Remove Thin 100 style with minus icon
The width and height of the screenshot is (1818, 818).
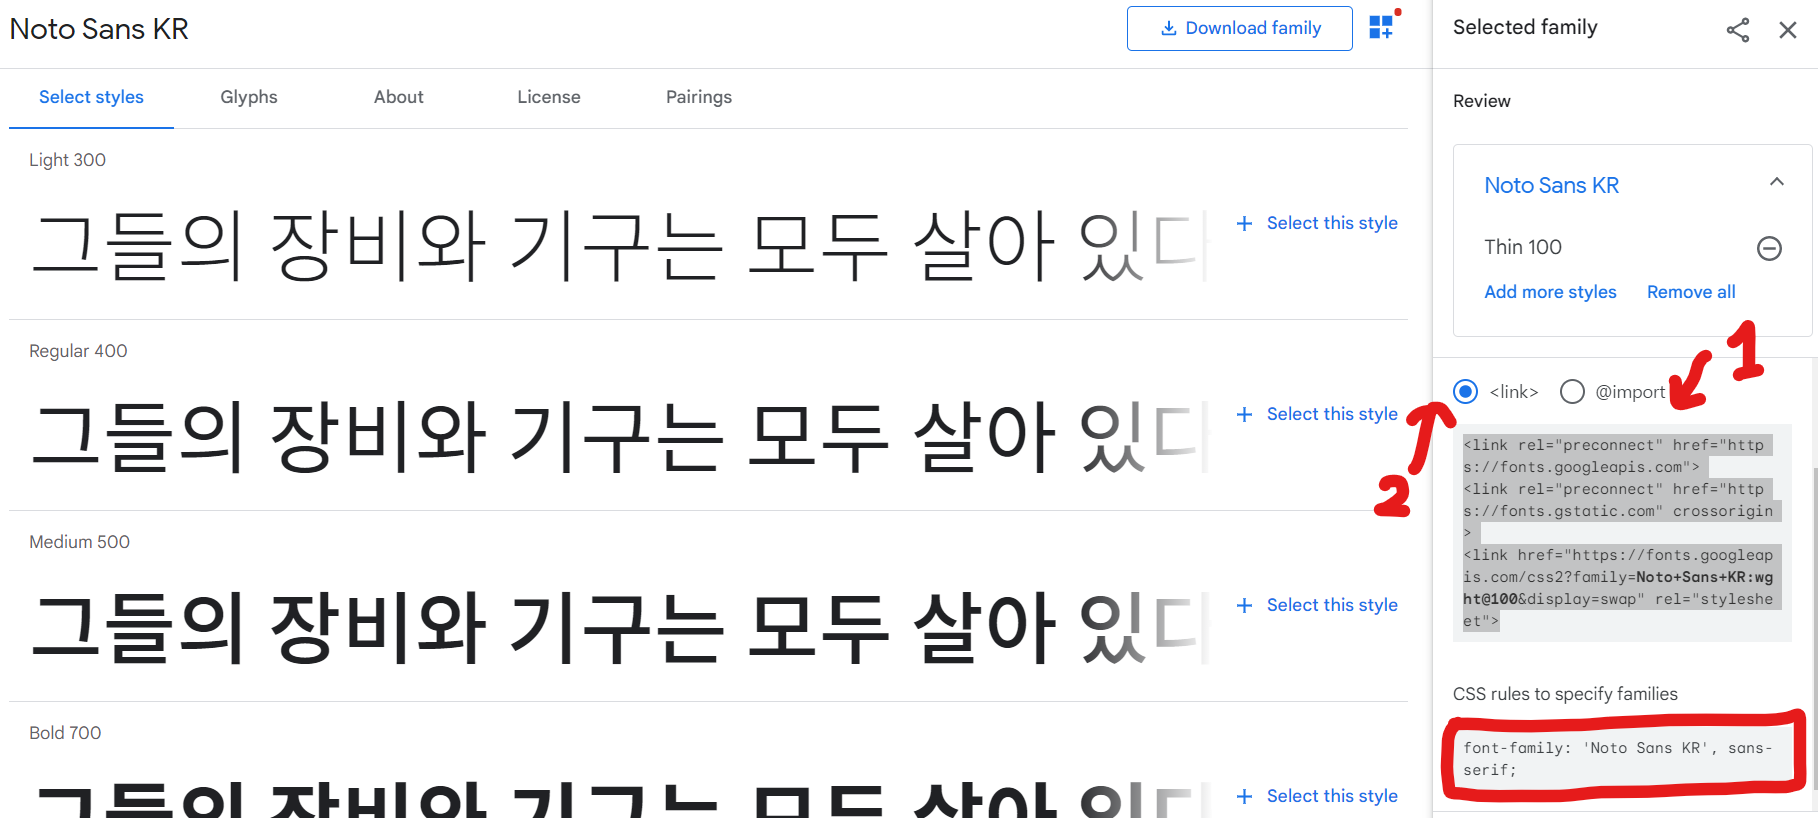1769,248
